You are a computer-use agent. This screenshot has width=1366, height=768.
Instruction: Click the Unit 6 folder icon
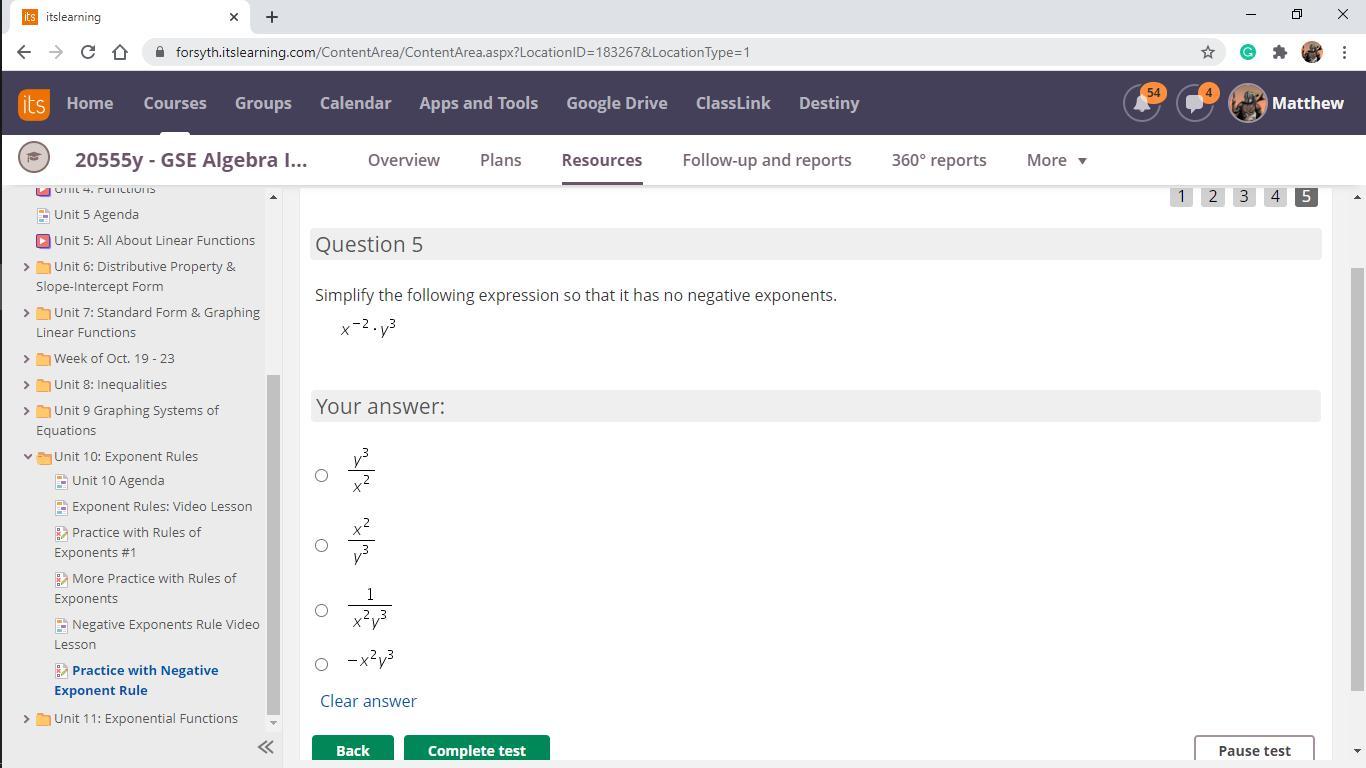pyautogui.click(x=43, y=267)
